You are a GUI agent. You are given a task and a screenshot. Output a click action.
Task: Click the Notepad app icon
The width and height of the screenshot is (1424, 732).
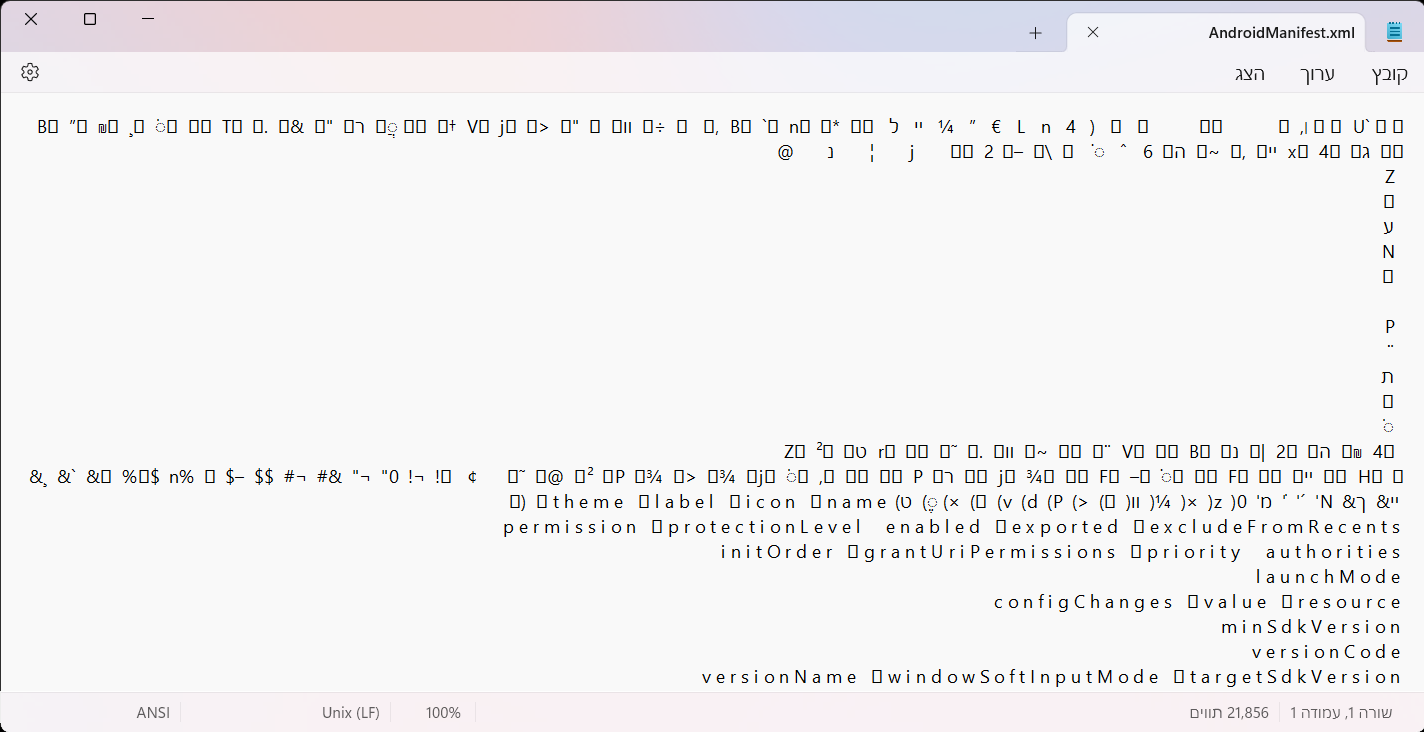[1394, 32]
